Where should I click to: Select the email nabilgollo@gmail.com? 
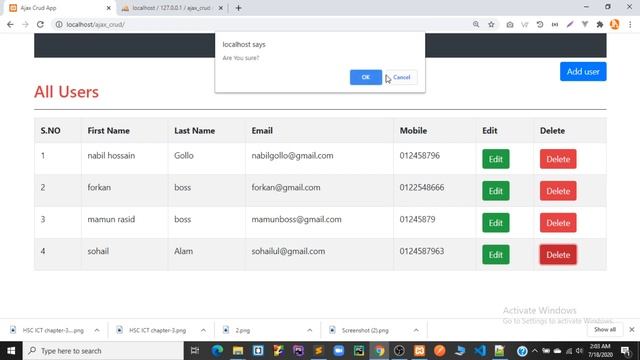pos(292,156)
